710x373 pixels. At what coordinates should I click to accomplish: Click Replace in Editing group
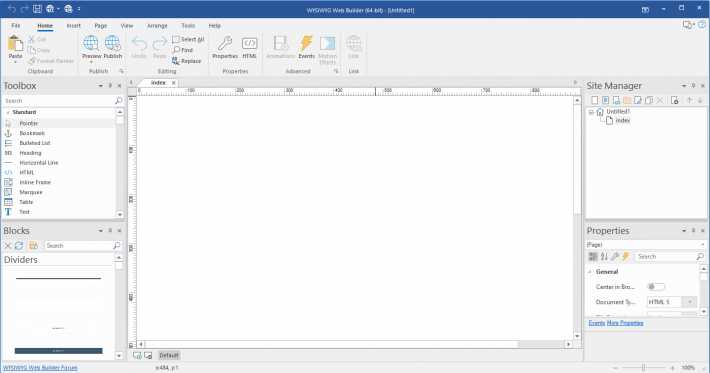(186, 61)
